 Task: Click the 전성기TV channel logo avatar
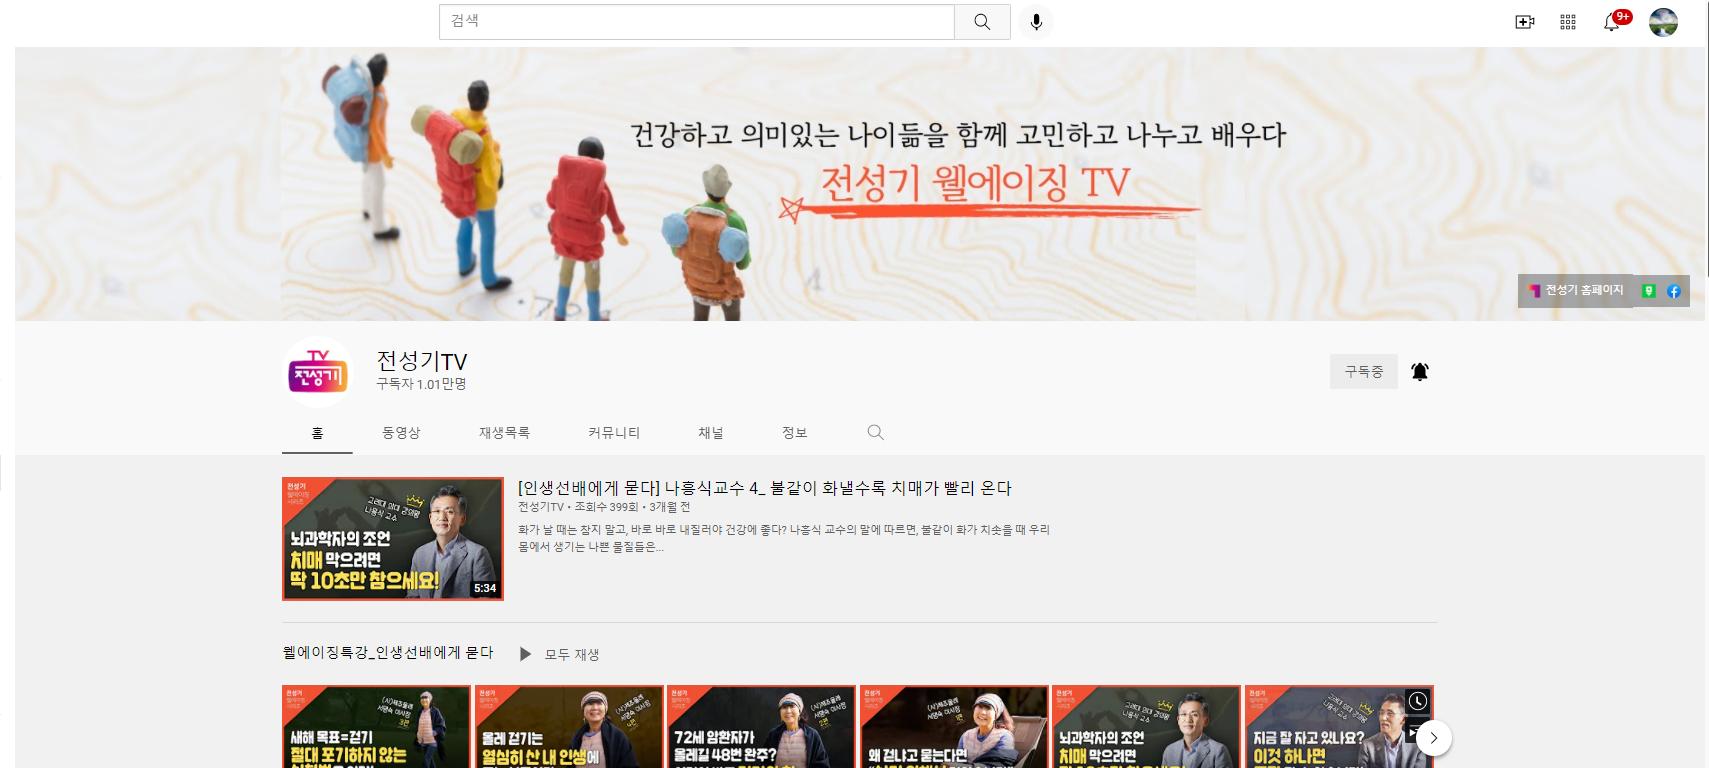point(317,372)
